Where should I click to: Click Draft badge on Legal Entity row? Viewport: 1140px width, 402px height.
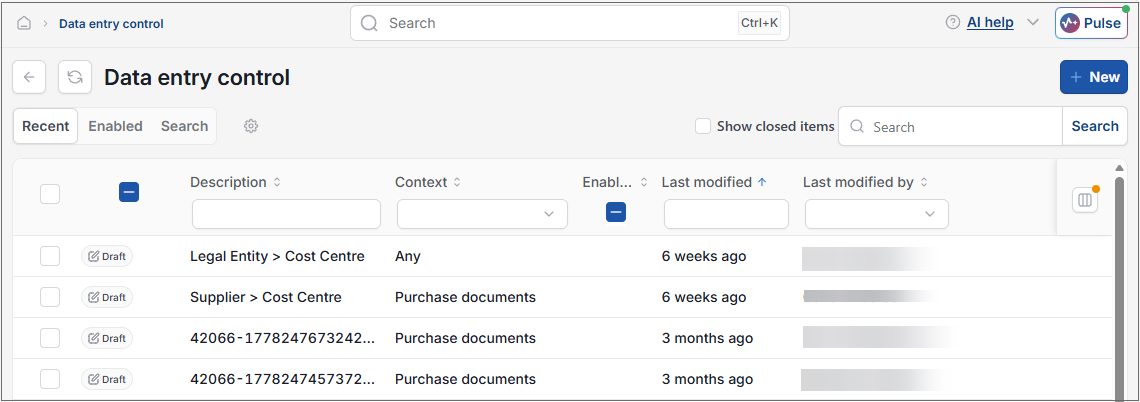tap(107, 257)
